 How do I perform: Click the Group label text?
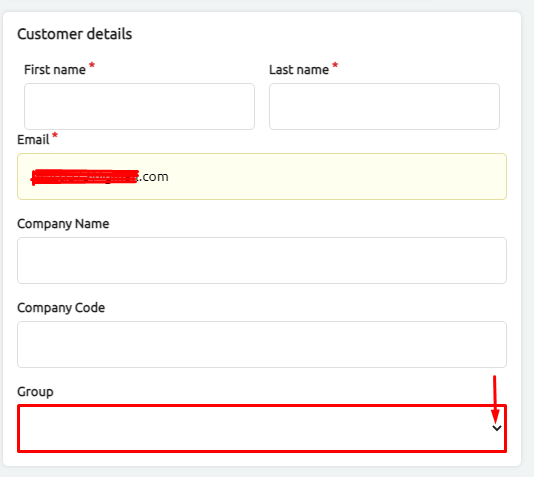pyautogui.click(x=35, y=392)
